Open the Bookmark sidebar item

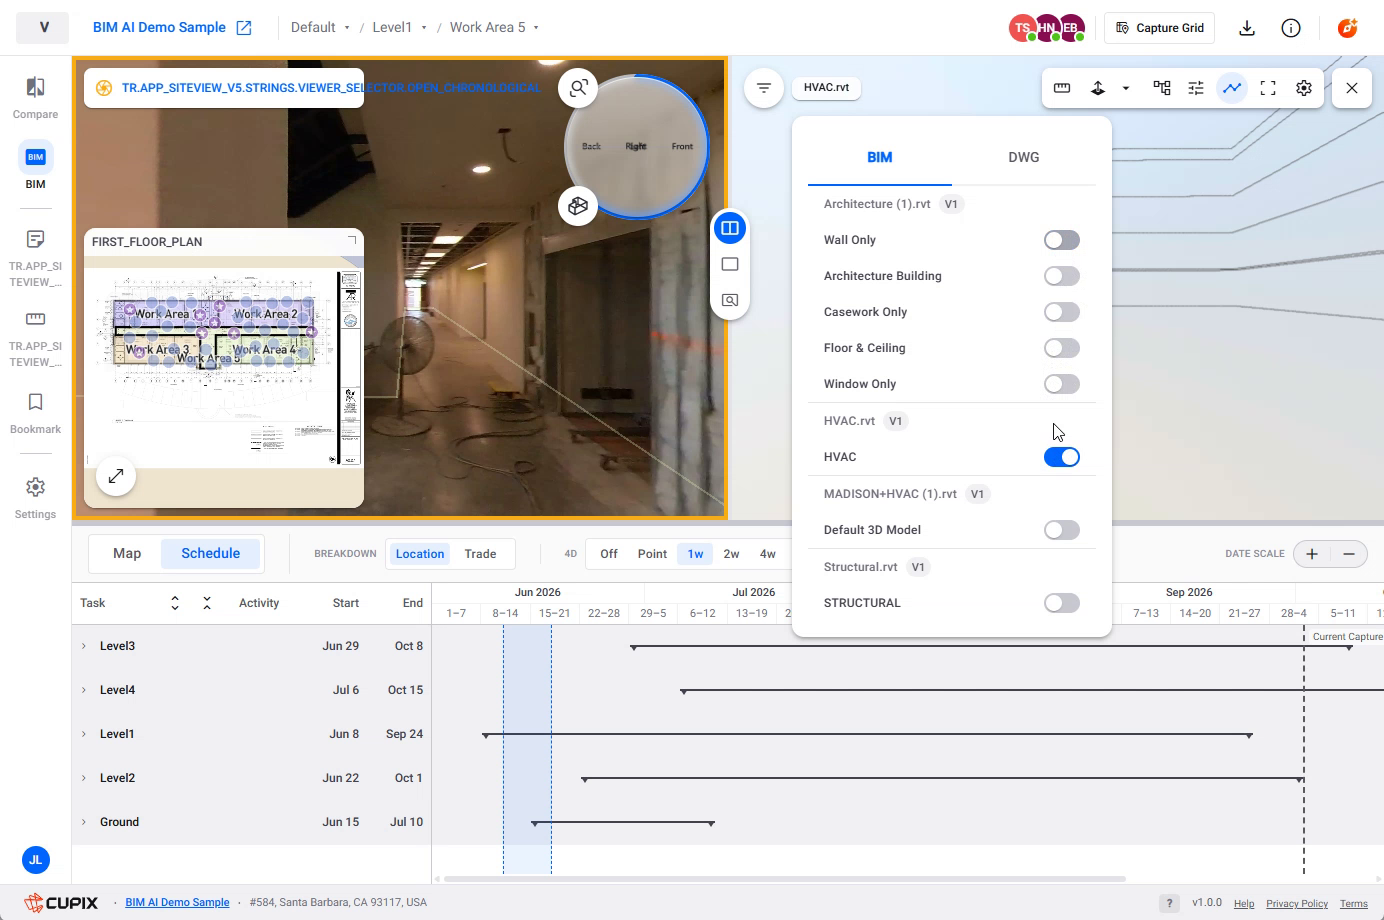click(35, 413)
